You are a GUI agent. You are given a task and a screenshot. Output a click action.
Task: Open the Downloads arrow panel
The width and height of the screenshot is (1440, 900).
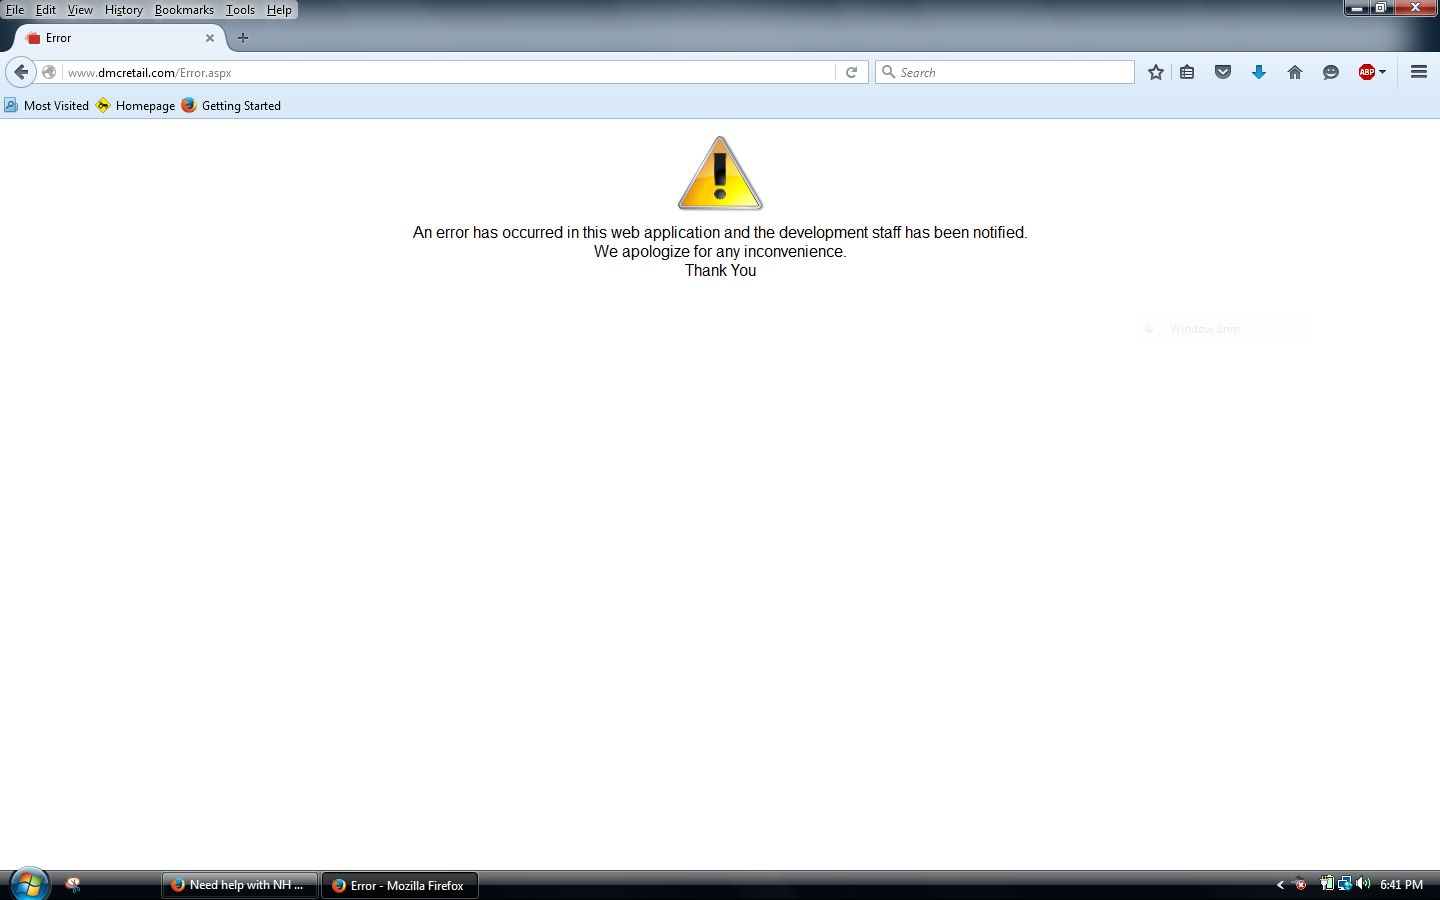[x=1258, y=72]
